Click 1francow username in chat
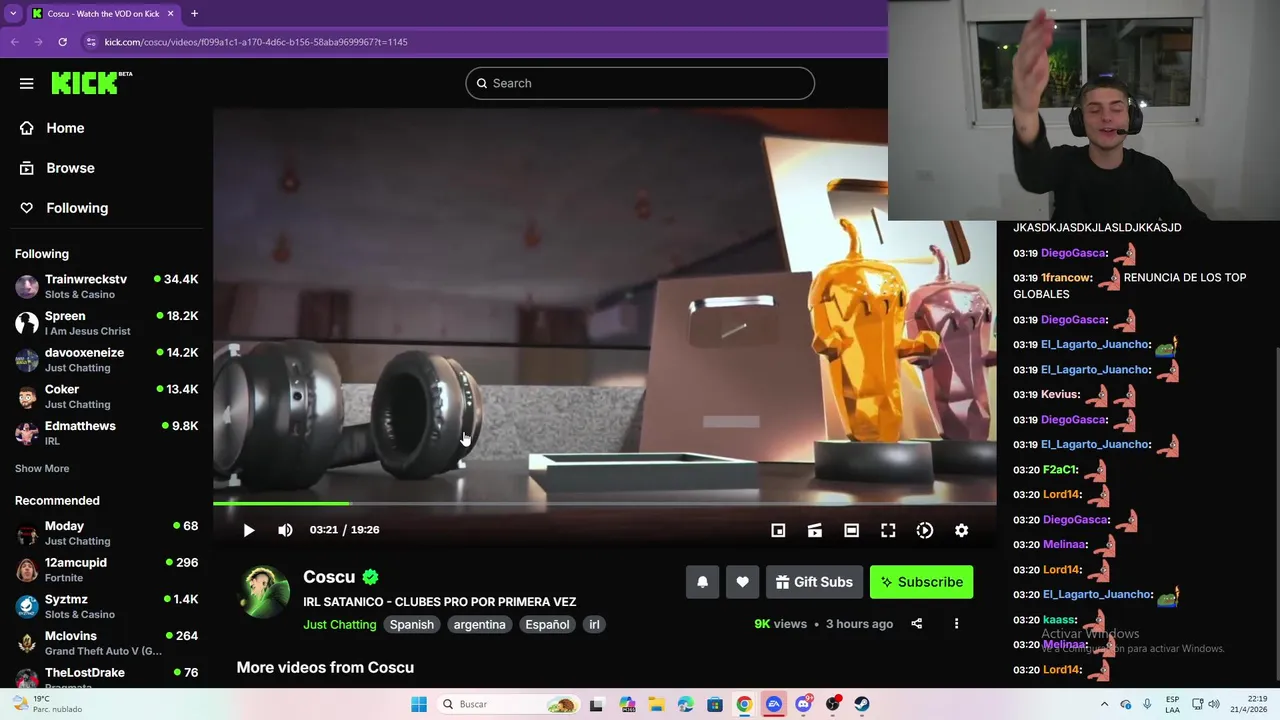The height and width of the screenshot is (720, 1280). [1065, 278]
